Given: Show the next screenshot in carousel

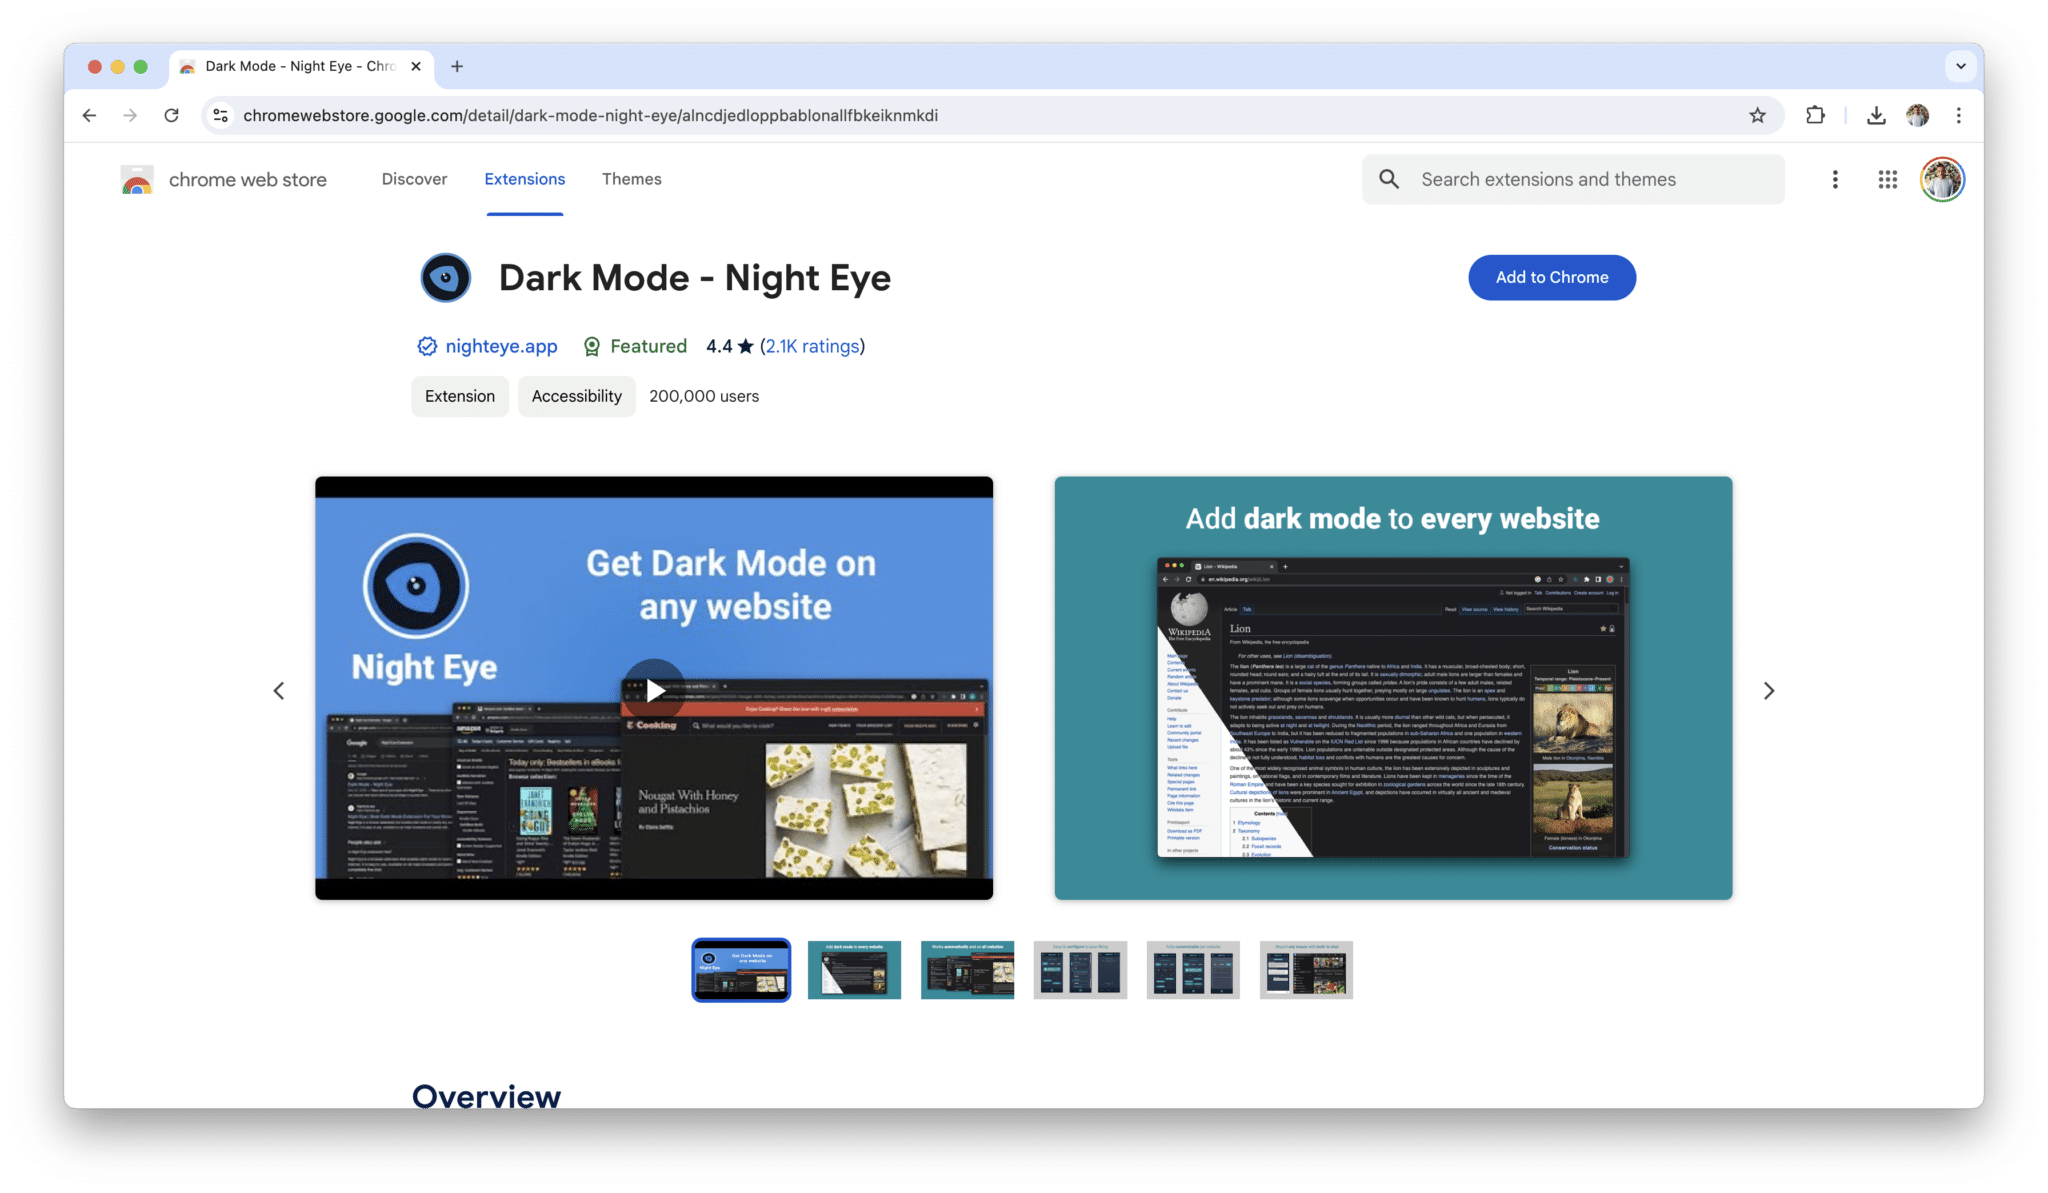Looking at the screenshot, I should click(1768, 691).
